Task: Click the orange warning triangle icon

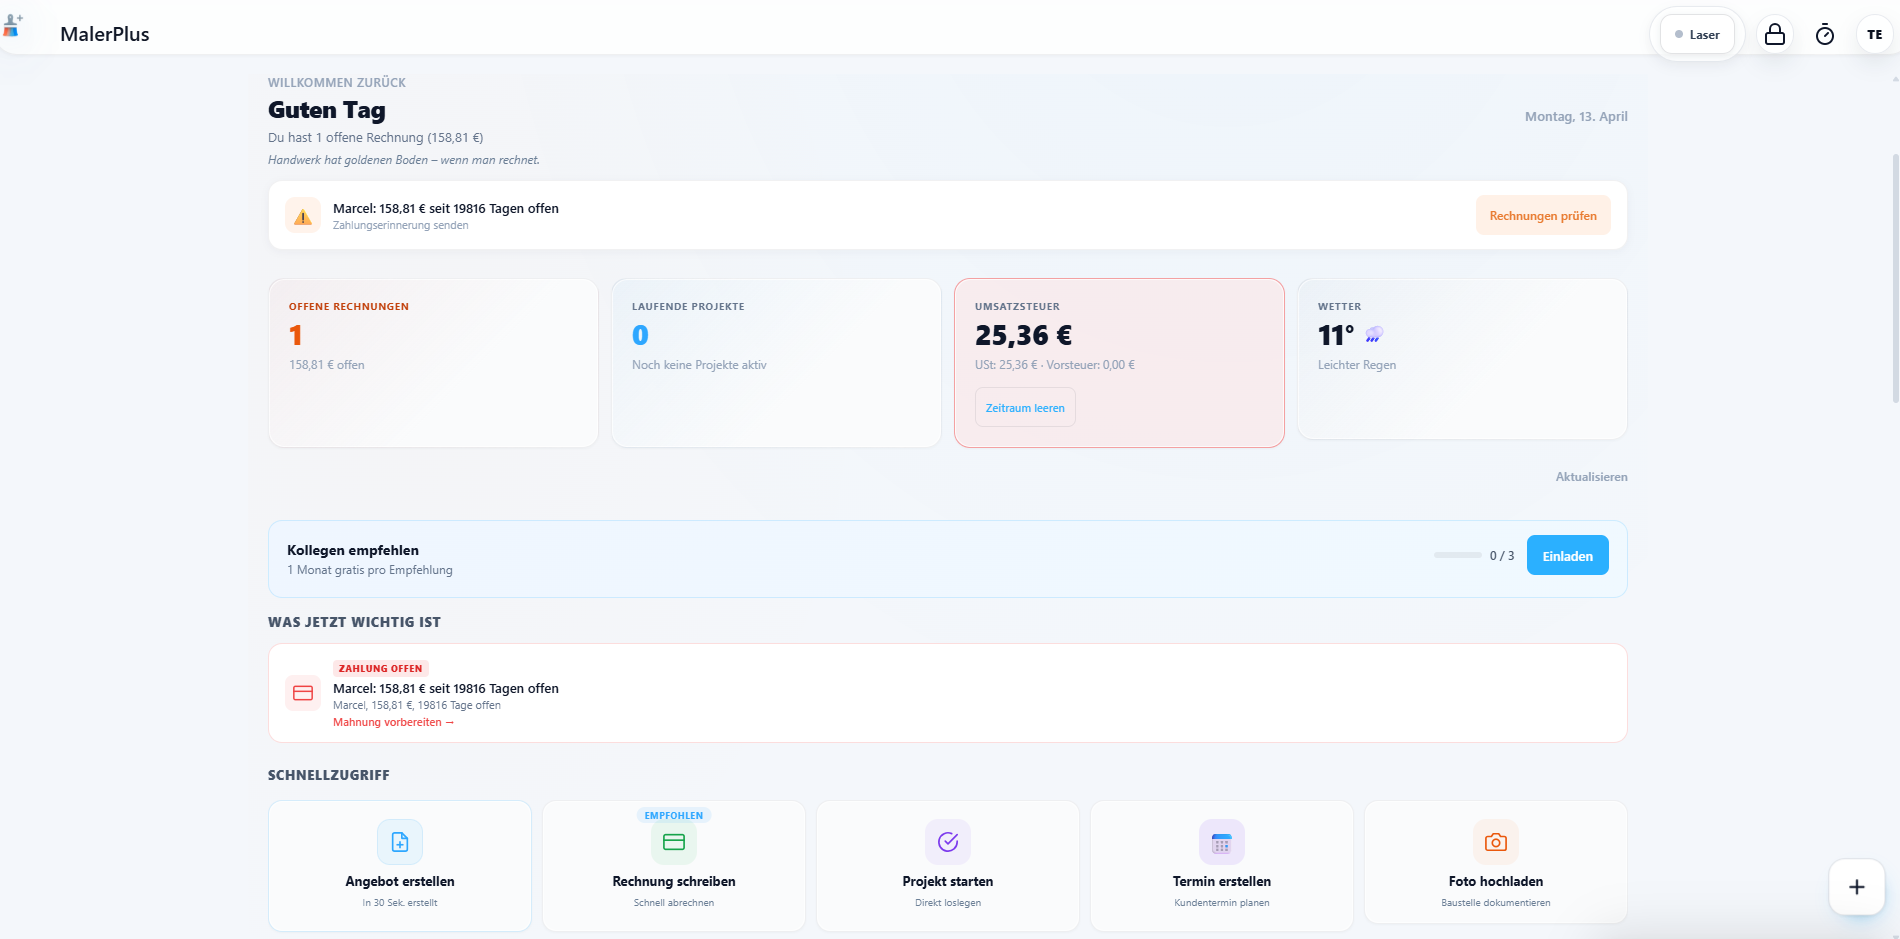Action: [x=303, y=216]
